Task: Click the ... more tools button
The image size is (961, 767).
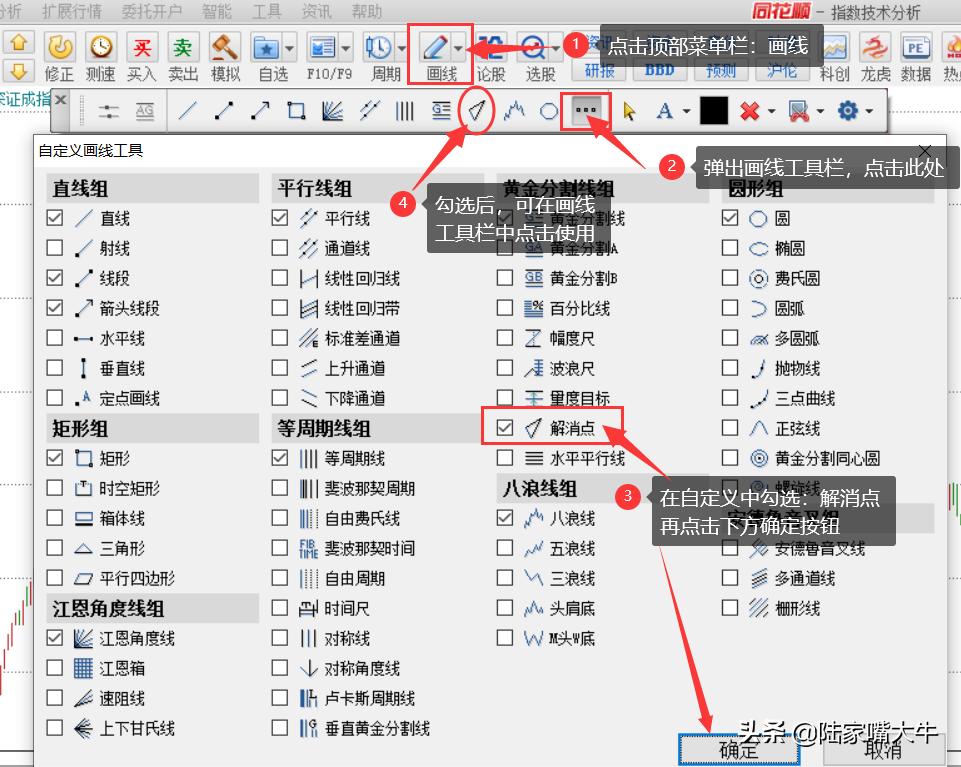Action: pyautogui.click(x=588, y=110)
